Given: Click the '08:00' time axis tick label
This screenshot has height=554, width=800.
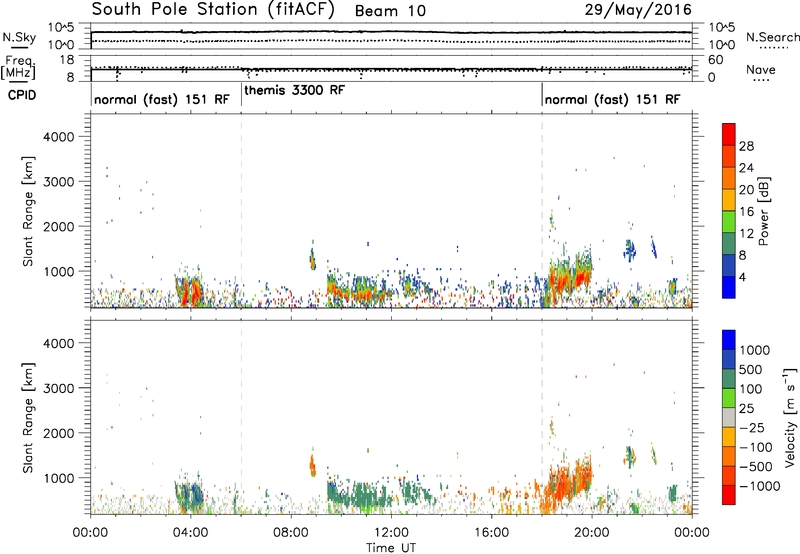Looking at the screenshot, I should (291, 533).
